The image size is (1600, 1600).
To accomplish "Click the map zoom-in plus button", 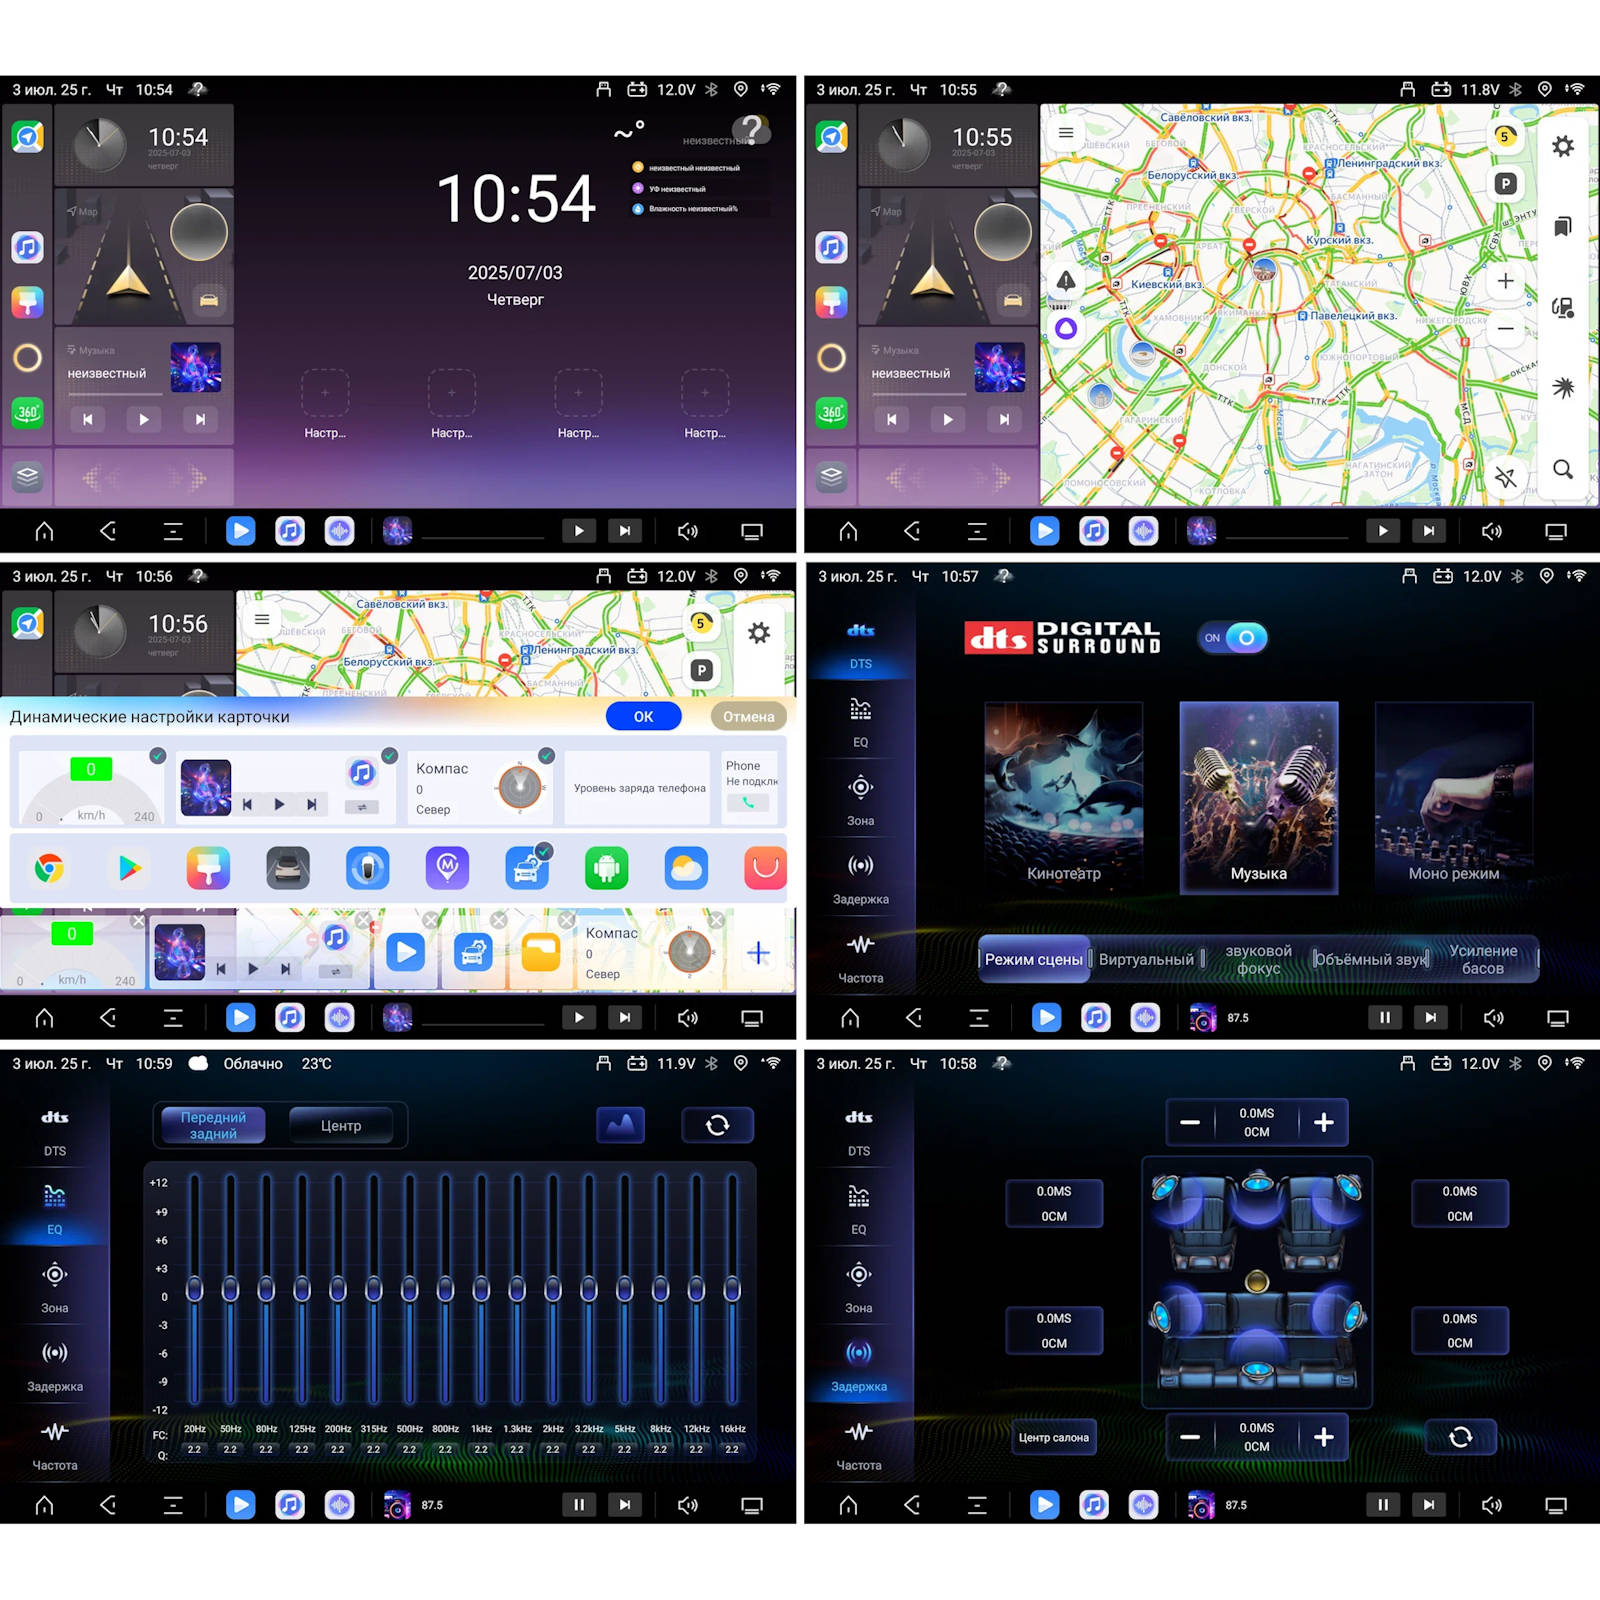I will tap(1505, 282).
